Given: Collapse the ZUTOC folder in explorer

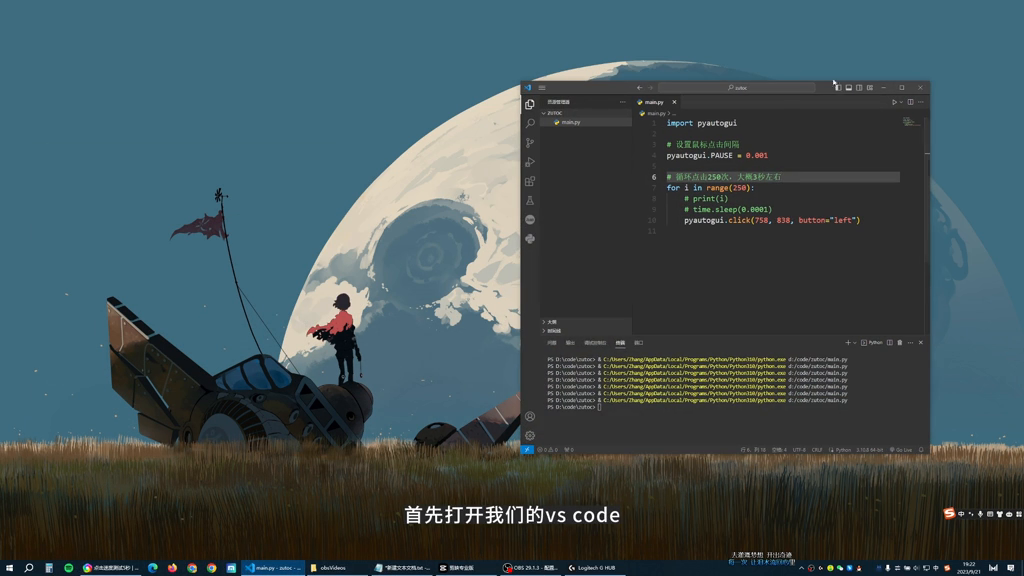Looking at the screenshot, I should coord(544,113).
